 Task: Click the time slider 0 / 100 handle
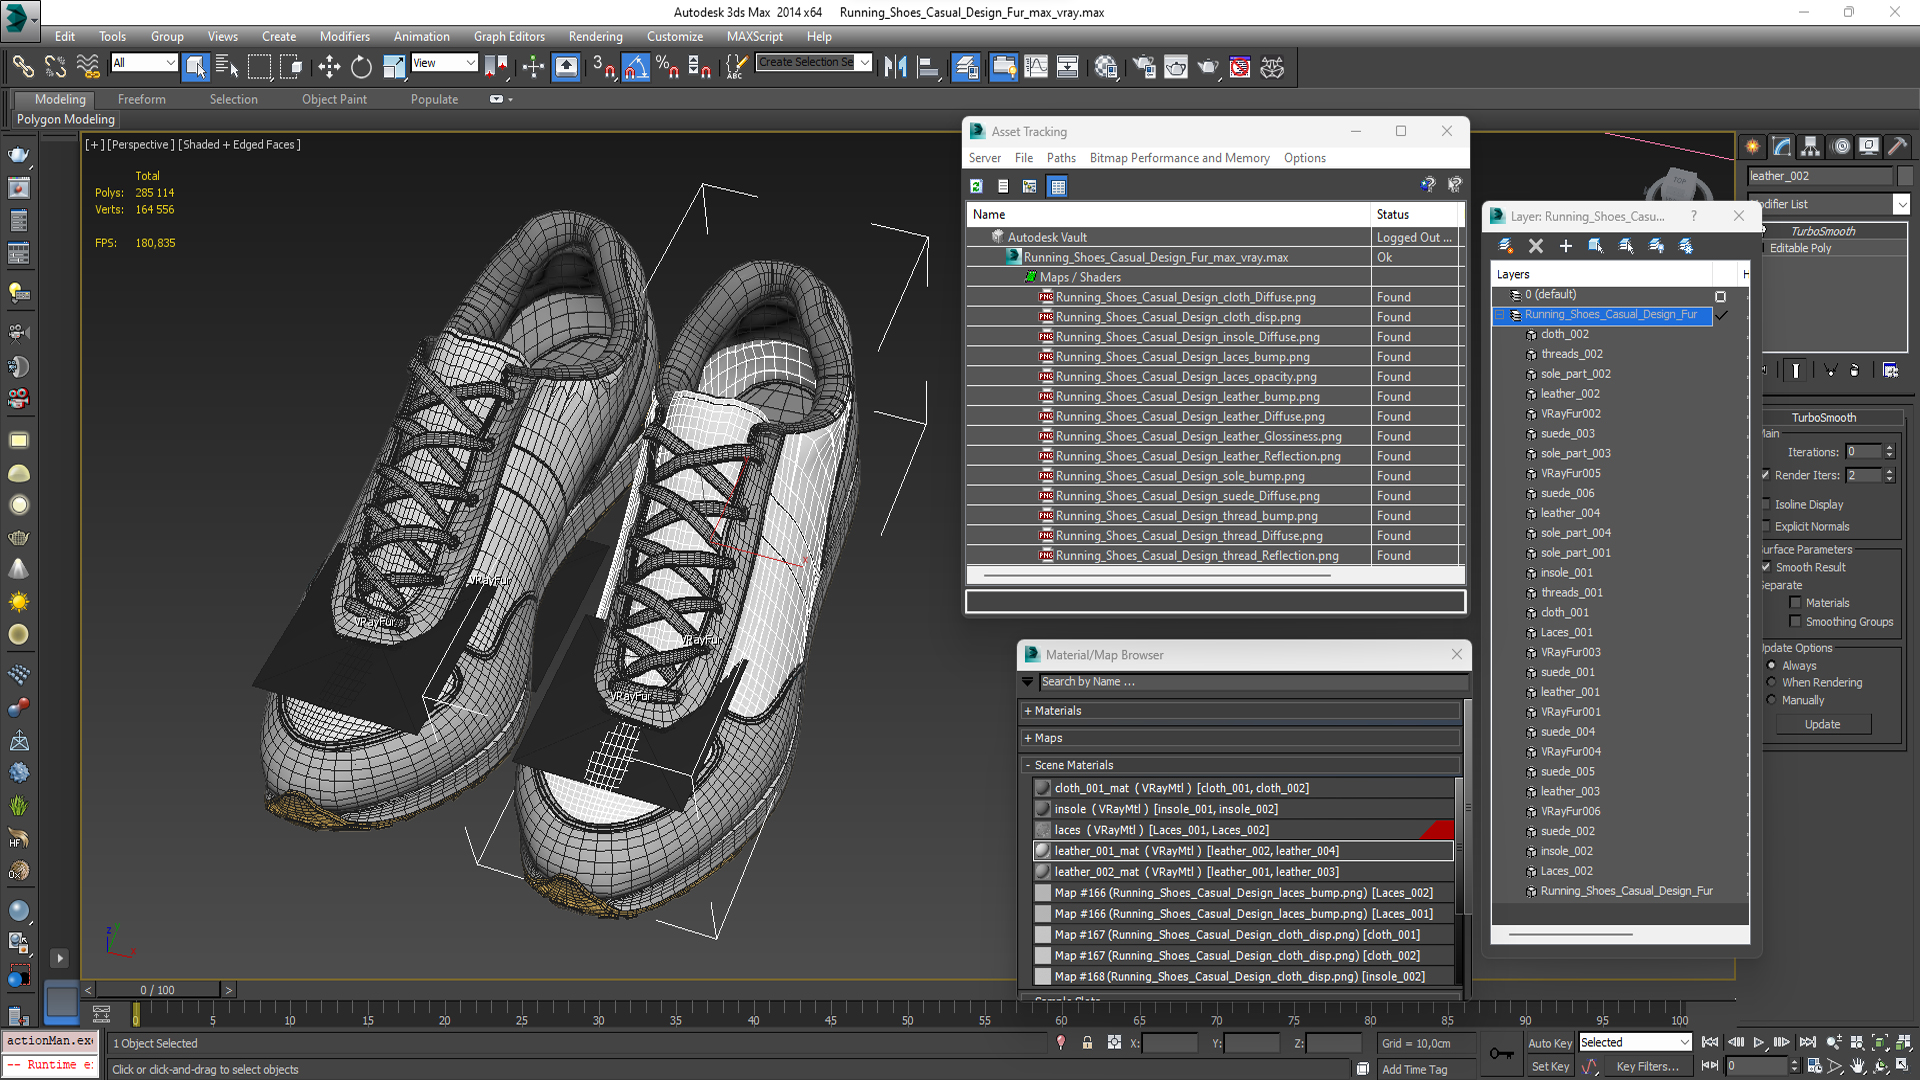pos(157,990)
